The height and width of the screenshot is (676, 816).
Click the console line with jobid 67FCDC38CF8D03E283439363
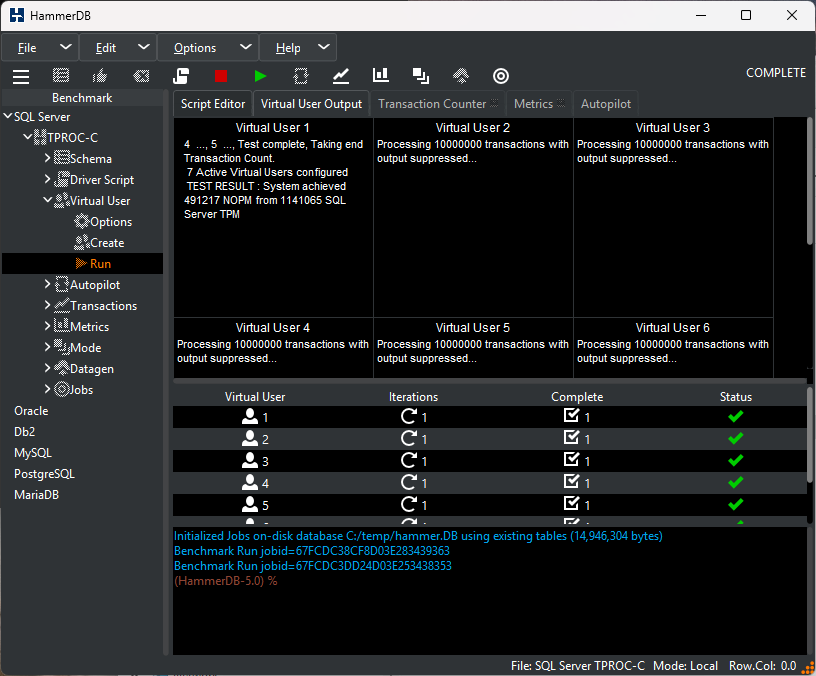(x=312, y=551)
